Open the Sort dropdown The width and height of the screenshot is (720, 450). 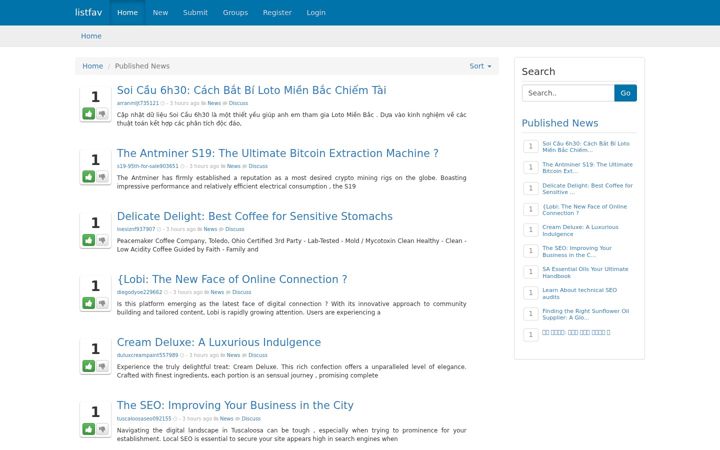pyautogui.click(x=480, y=66)
